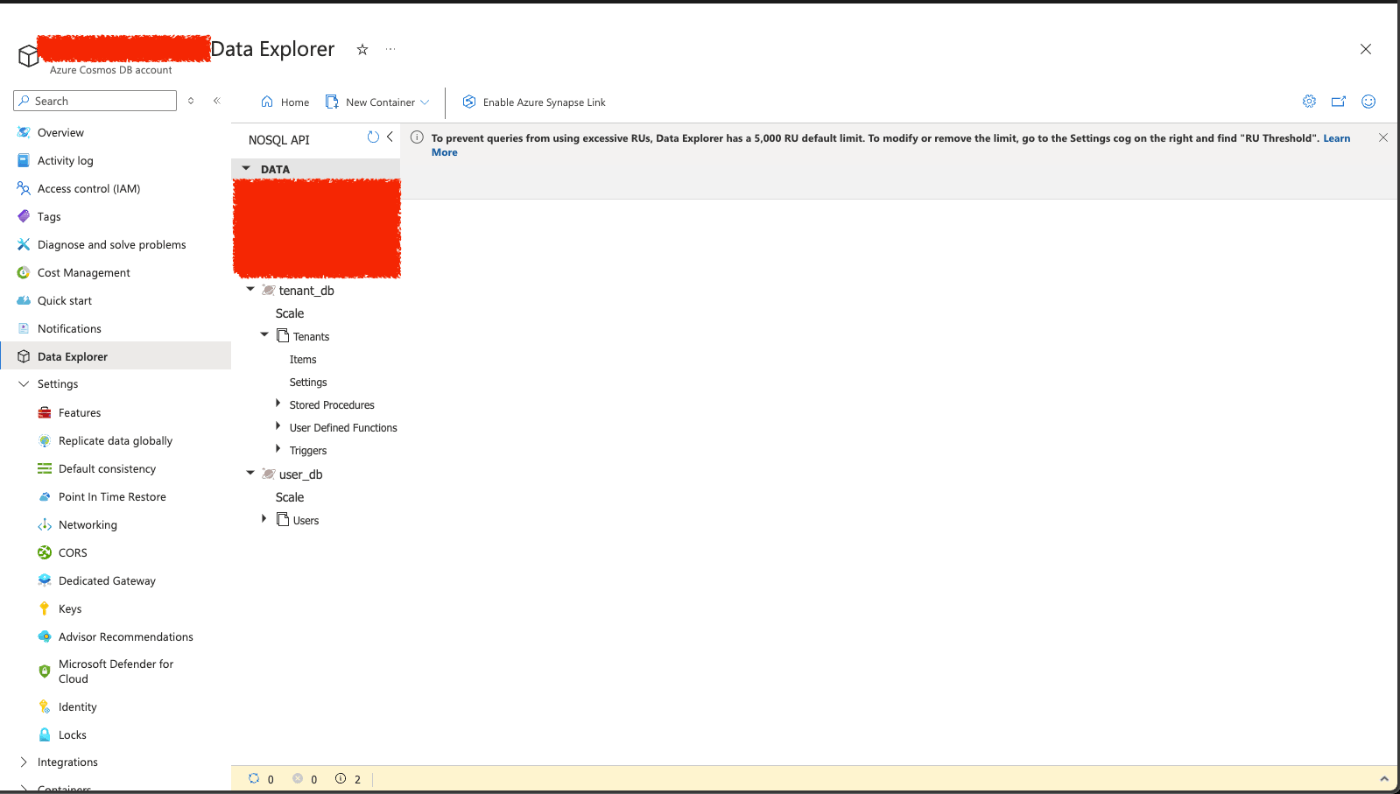This screenshot has width=1400, height=794.
Task: Select the Users container label
Action: (x=306, y=520)
